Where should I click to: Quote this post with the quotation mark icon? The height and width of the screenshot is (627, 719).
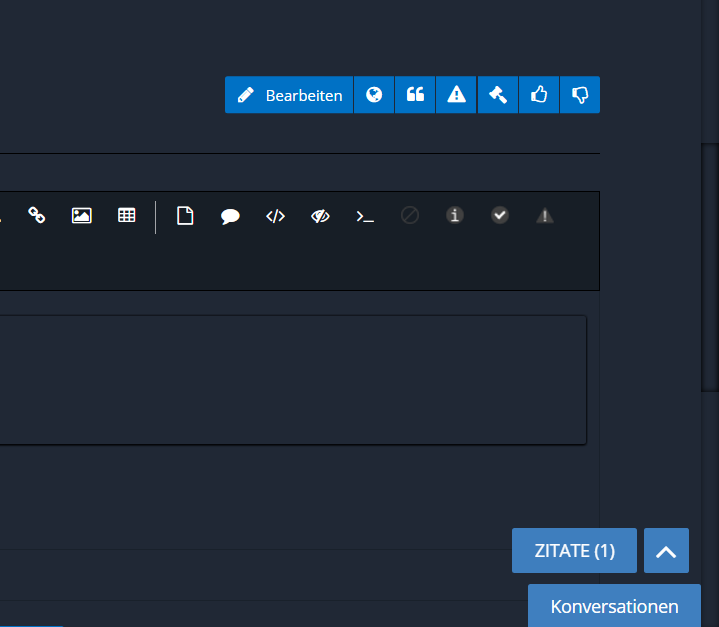coord(415,95)
